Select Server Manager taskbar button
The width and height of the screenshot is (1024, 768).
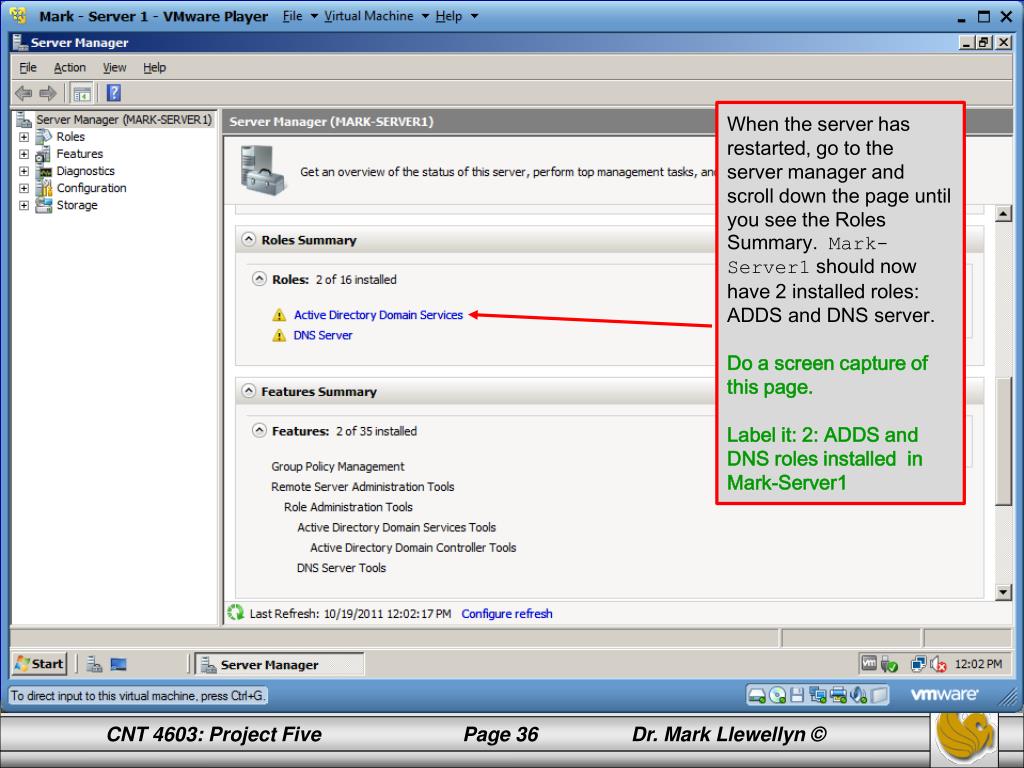280,665
